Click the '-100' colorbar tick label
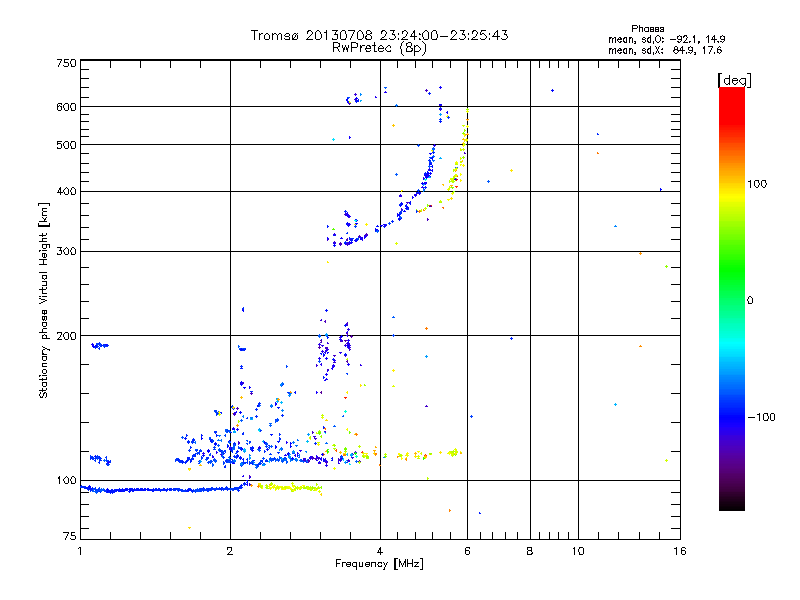Image resolution: width=800 pixels, height=600 pixels. [x=761, y=417]
